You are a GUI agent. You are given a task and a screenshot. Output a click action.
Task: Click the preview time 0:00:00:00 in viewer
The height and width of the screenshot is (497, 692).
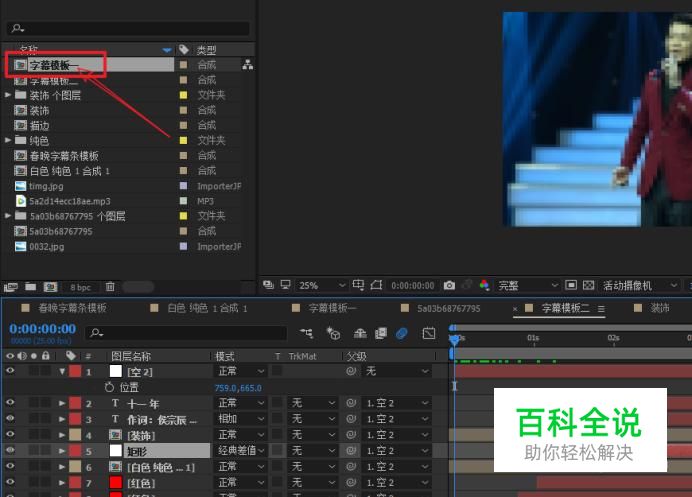(x=413, y=286)
